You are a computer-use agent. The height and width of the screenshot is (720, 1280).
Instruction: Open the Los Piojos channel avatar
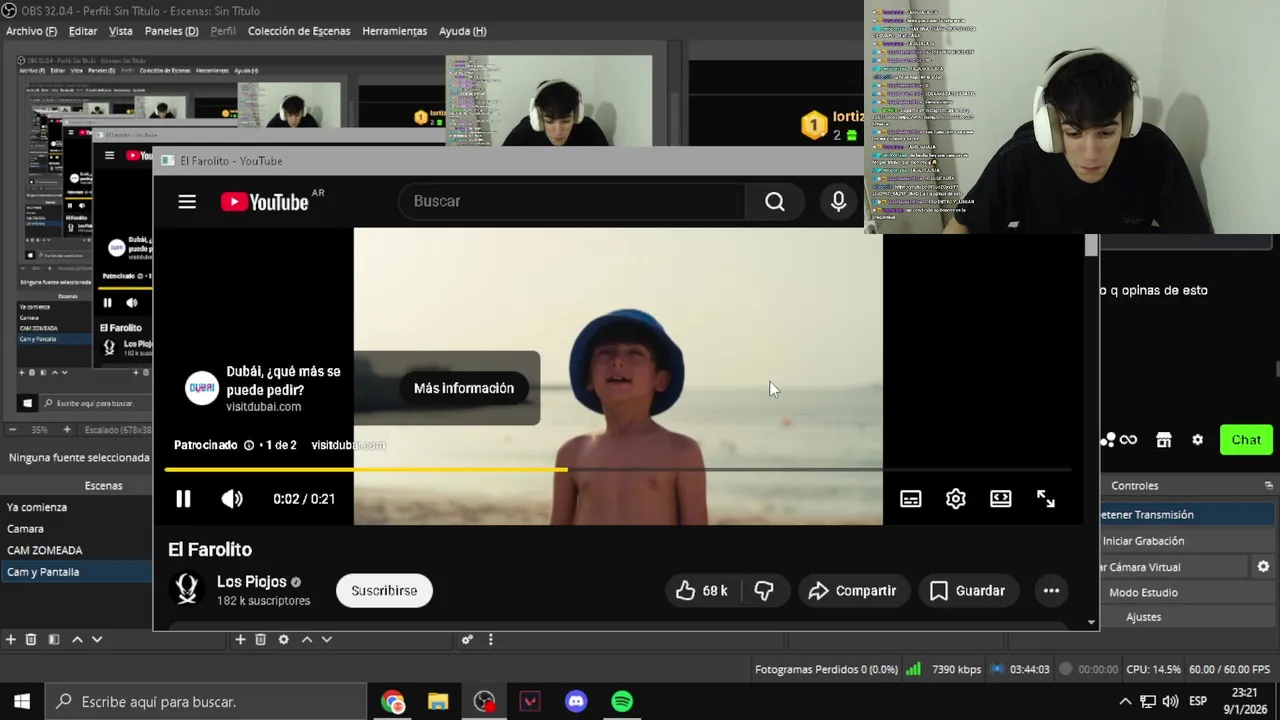point(187,589)
